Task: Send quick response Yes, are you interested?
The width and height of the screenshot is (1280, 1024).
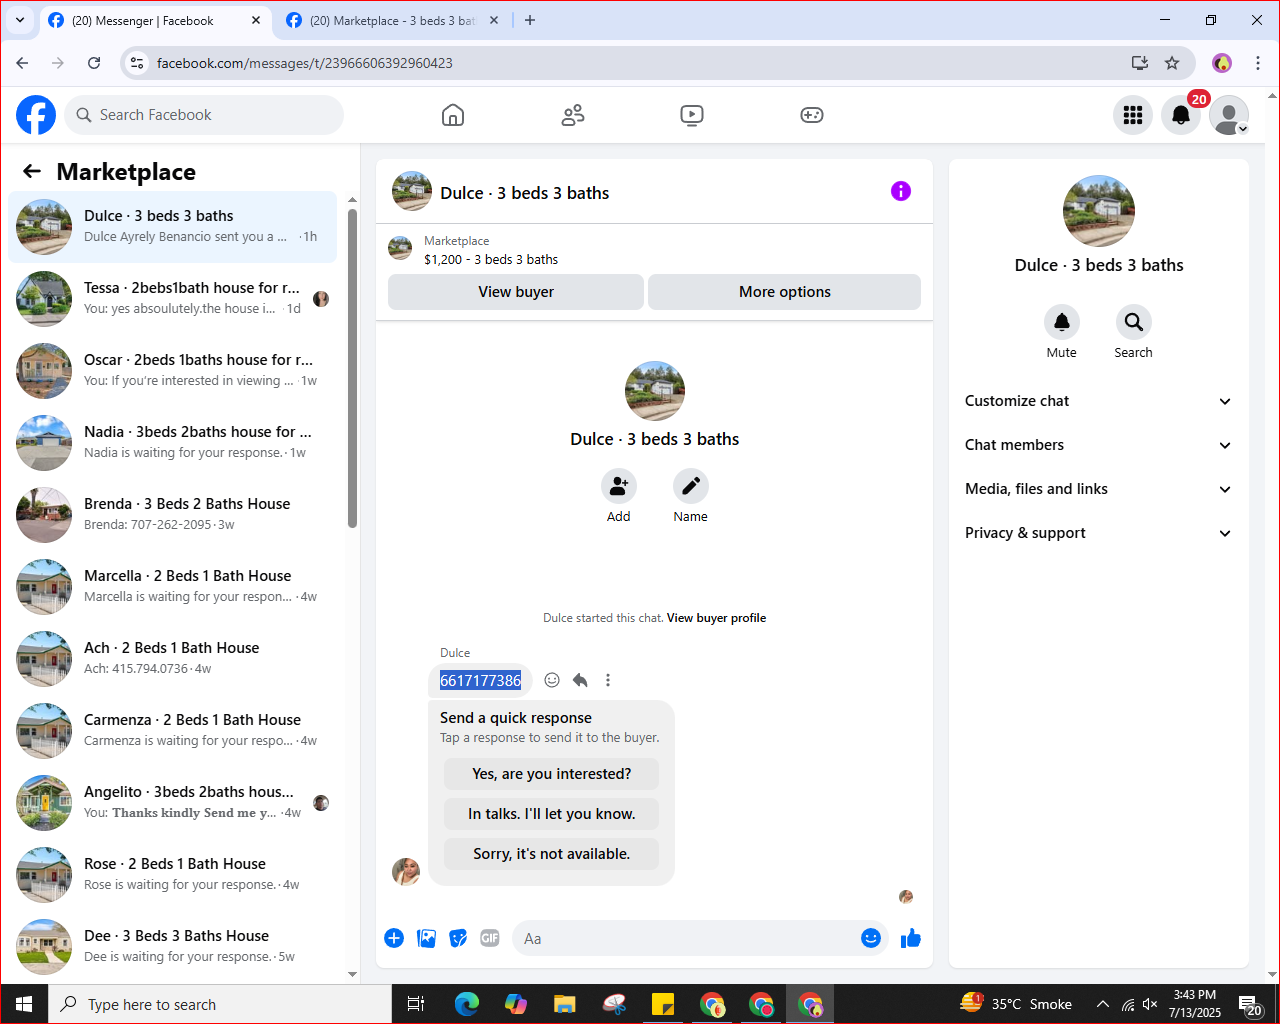Action: pos(552,774)
